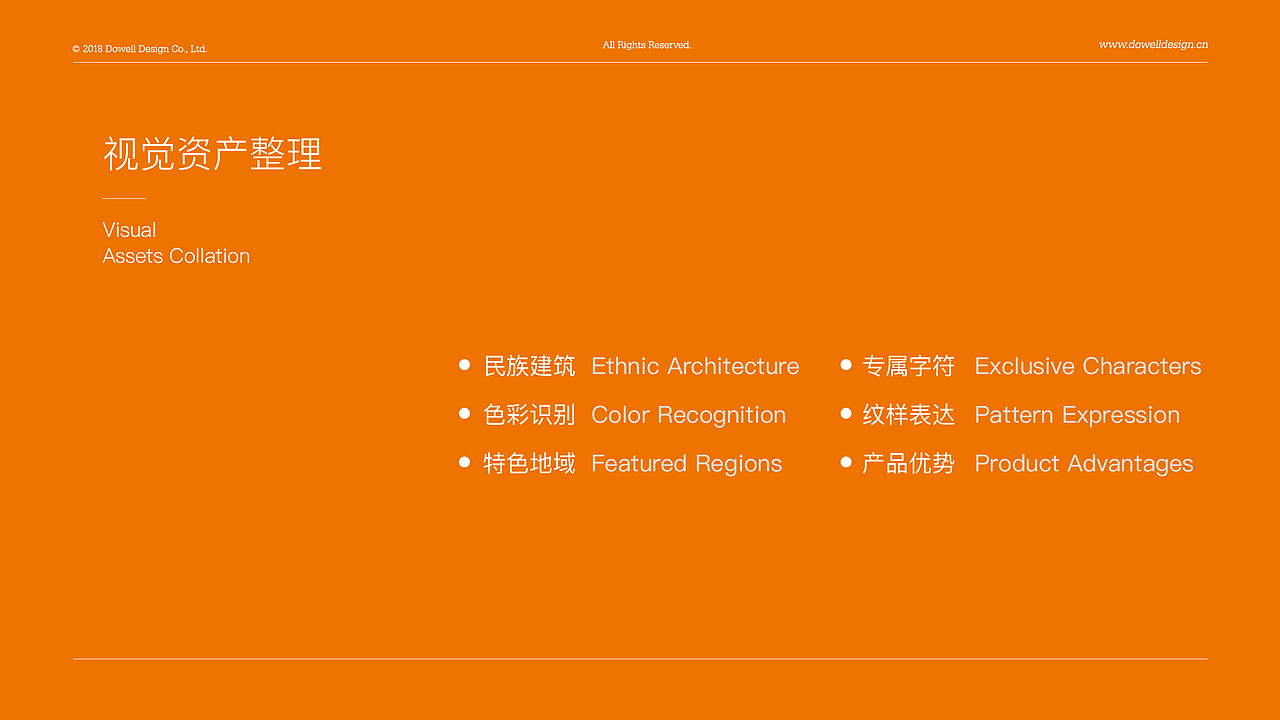Click the 'Pattern Expression' label
1280x720 pixels.
click(x=1078, y=415)
